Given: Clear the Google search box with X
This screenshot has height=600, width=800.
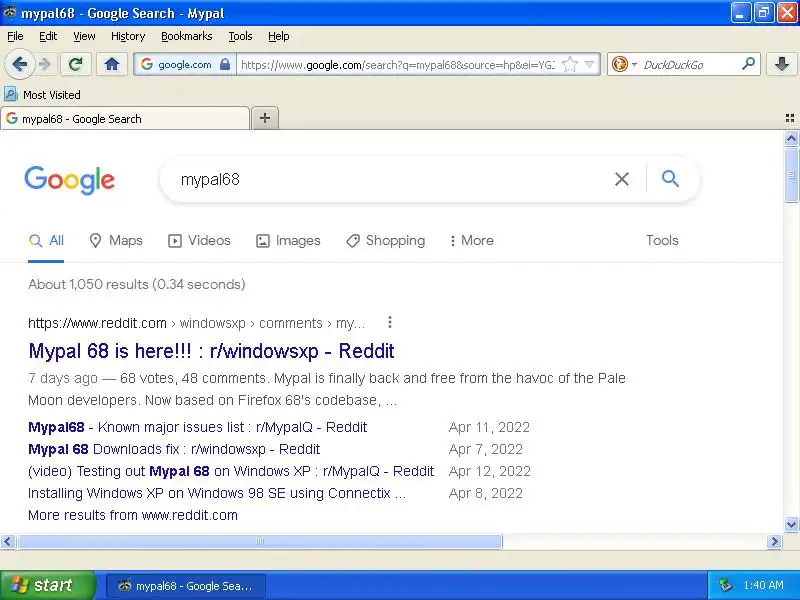Looking at the screenshot, I should click(x=621, y=179).
